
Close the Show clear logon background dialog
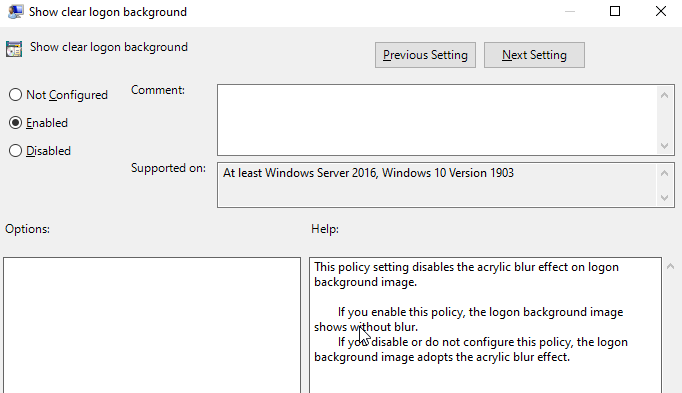(x=661, y=11)
